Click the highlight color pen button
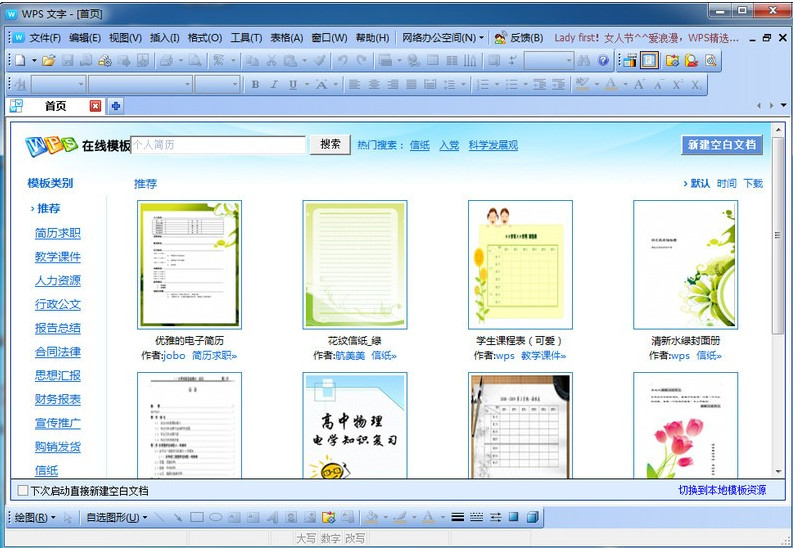Screen dimensions: 793x548 coord(582,85)
